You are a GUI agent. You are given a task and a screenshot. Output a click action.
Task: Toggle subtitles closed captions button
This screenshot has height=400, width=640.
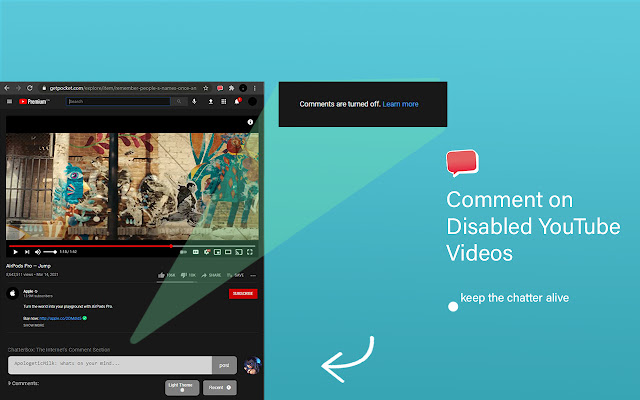coord(196,252)
